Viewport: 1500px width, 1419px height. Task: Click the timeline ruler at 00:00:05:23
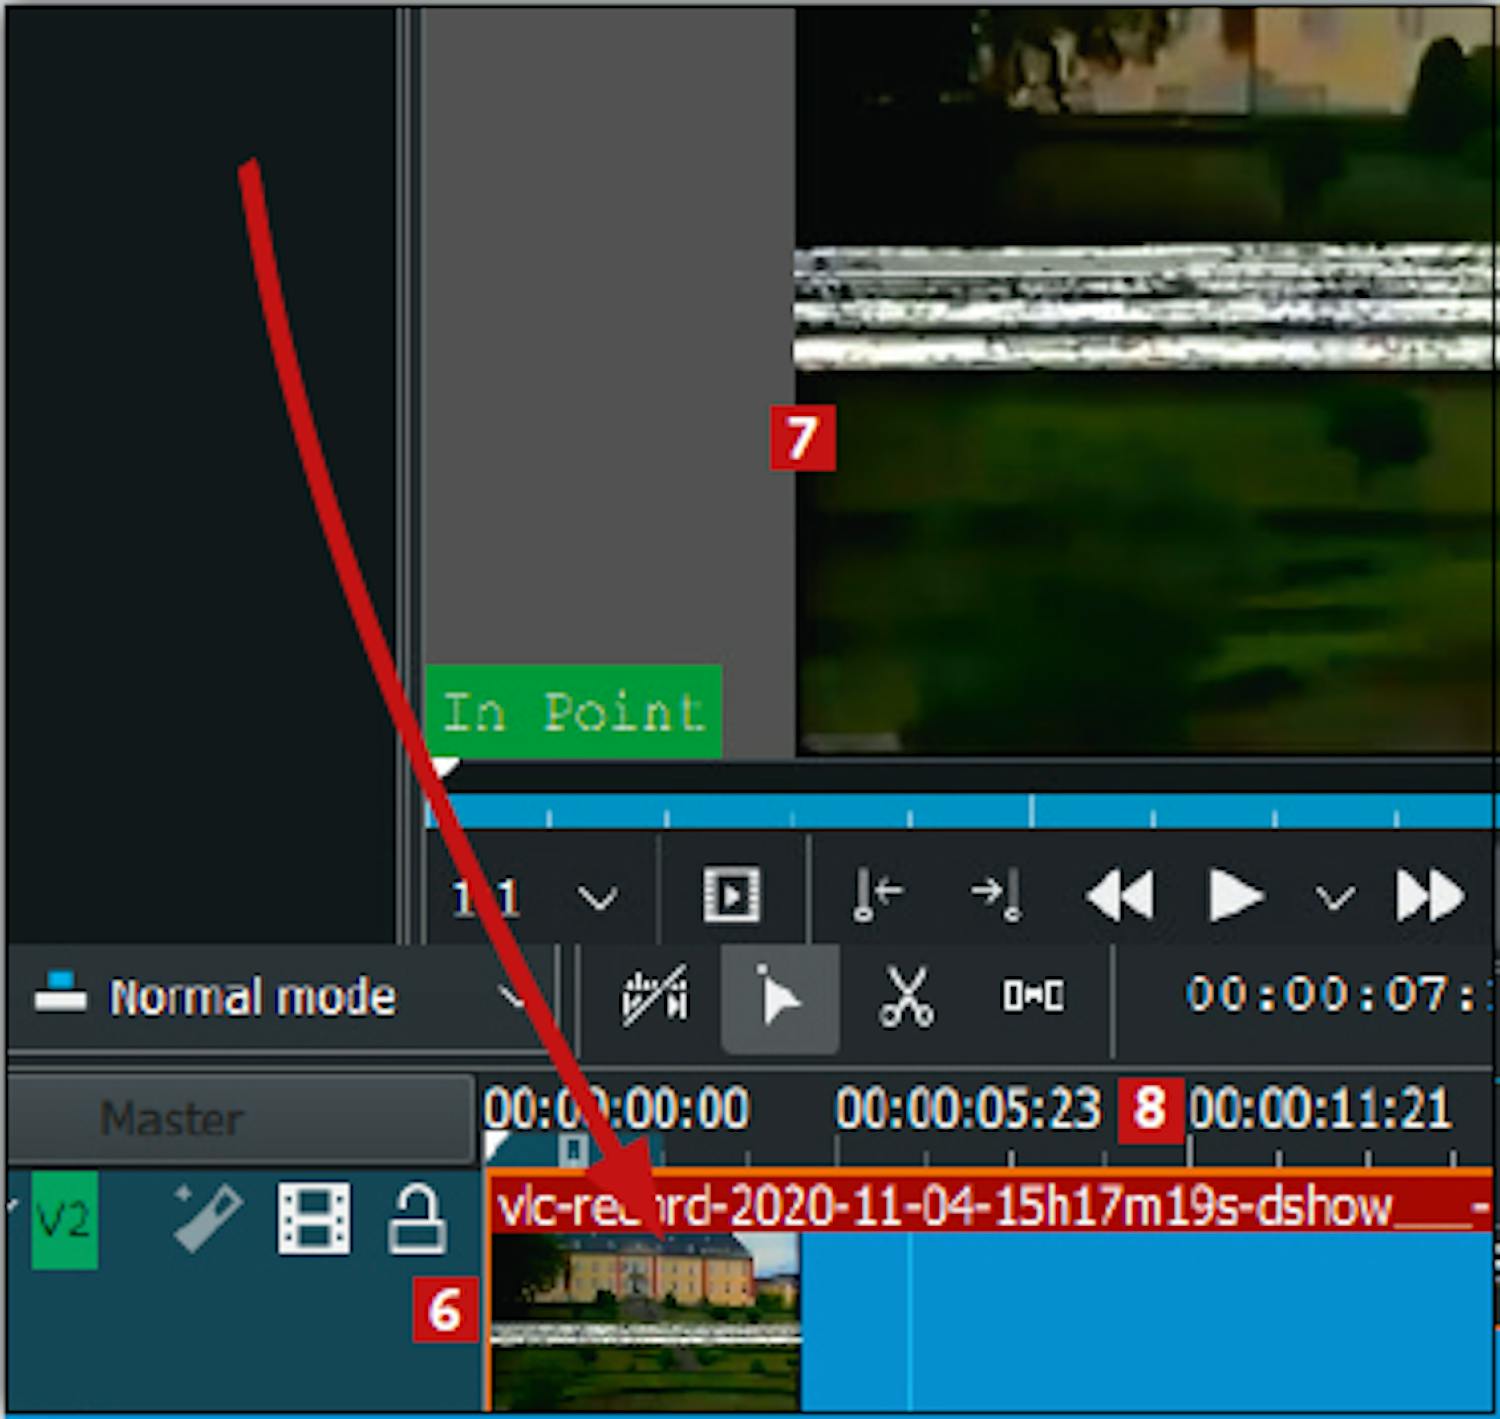pyautogui.click(x=967, y=1108)
